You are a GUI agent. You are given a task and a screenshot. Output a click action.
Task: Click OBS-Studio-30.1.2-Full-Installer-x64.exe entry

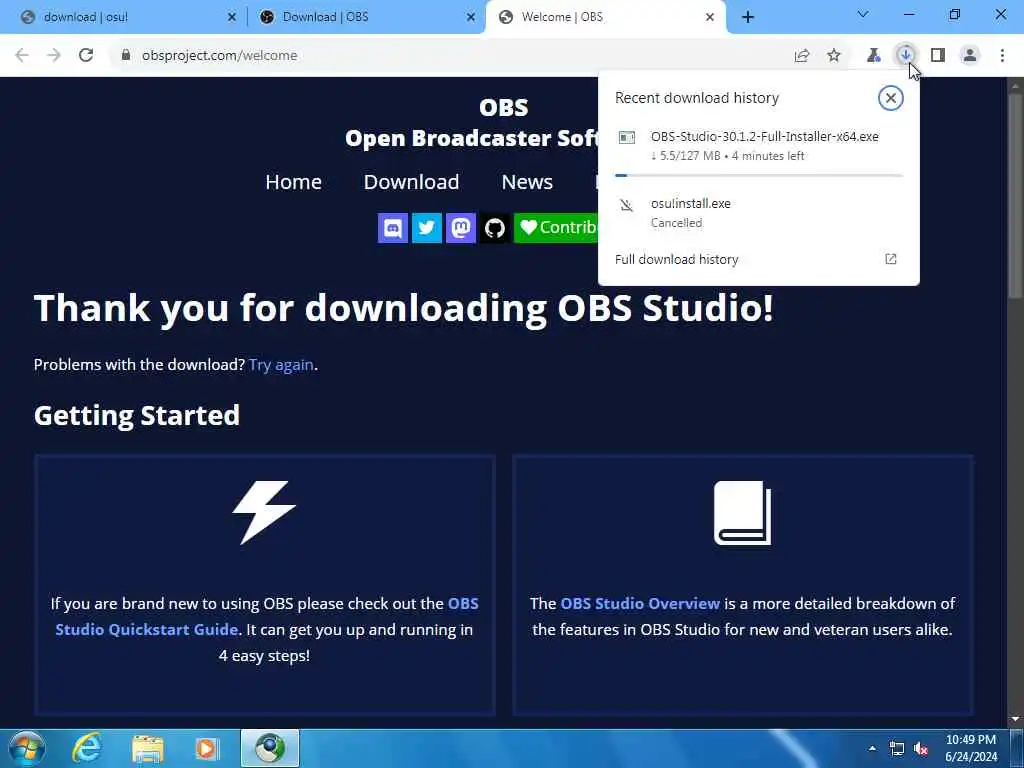(759, 146)
